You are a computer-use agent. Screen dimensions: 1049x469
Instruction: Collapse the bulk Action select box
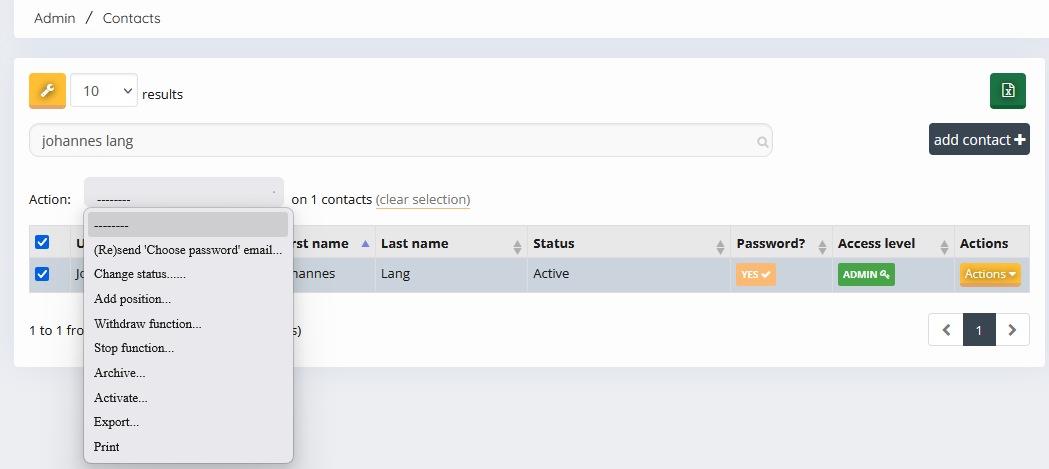pyautogui.click(x=184, y=199)
